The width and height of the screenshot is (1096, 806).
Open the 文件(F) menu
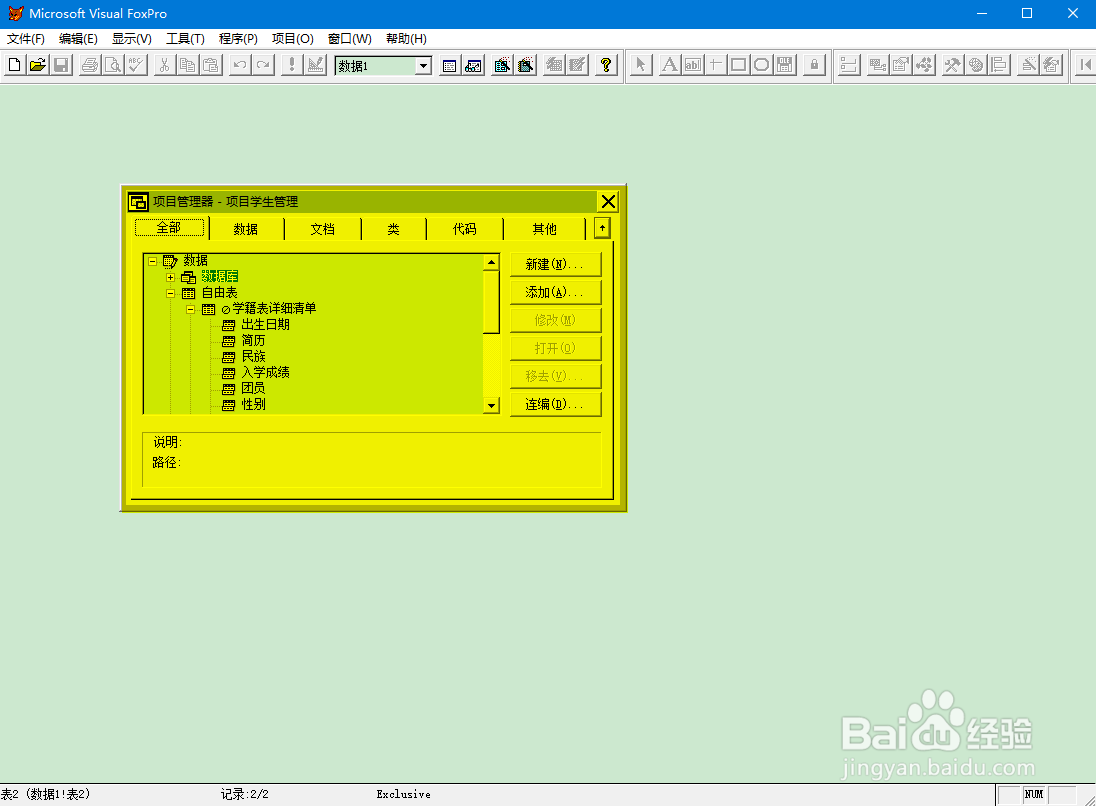pyautogui.click(x=26, y=39)
